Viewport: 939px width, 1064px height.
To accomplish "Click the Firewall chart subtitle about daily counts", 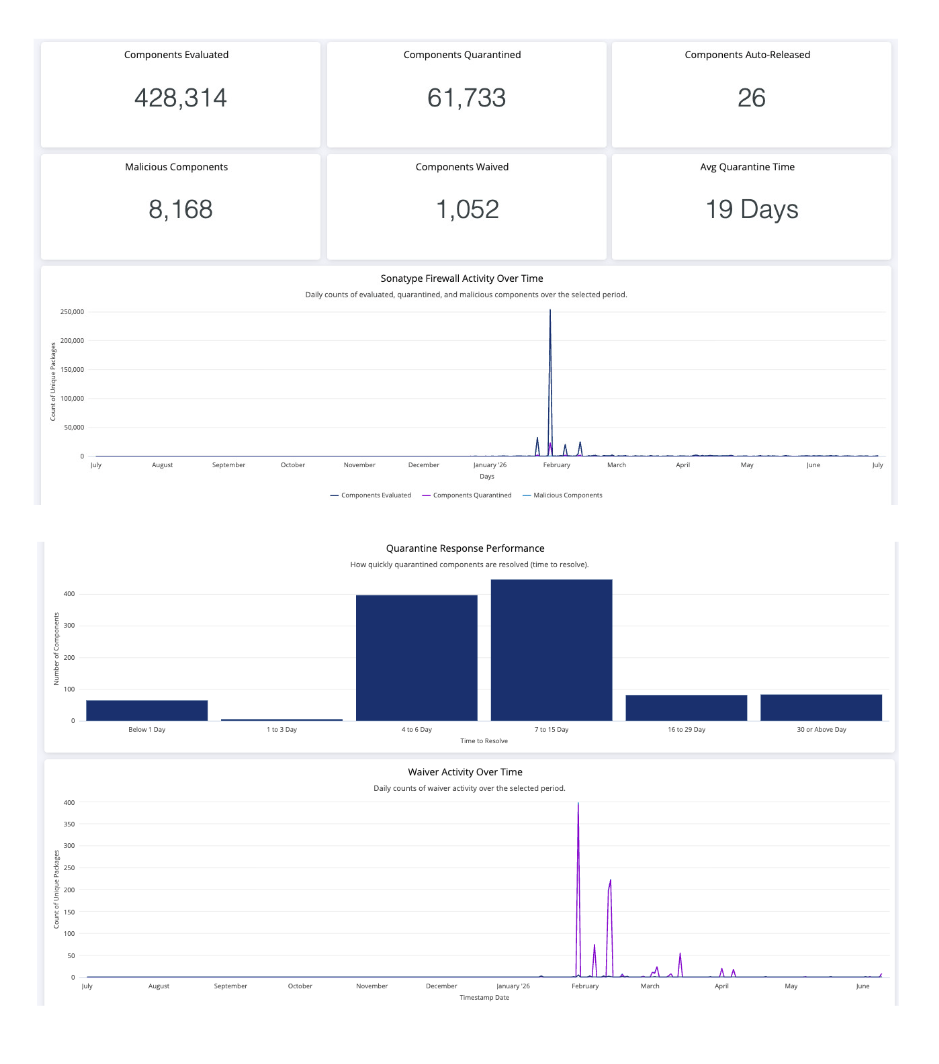I will [x=465, y=294].
